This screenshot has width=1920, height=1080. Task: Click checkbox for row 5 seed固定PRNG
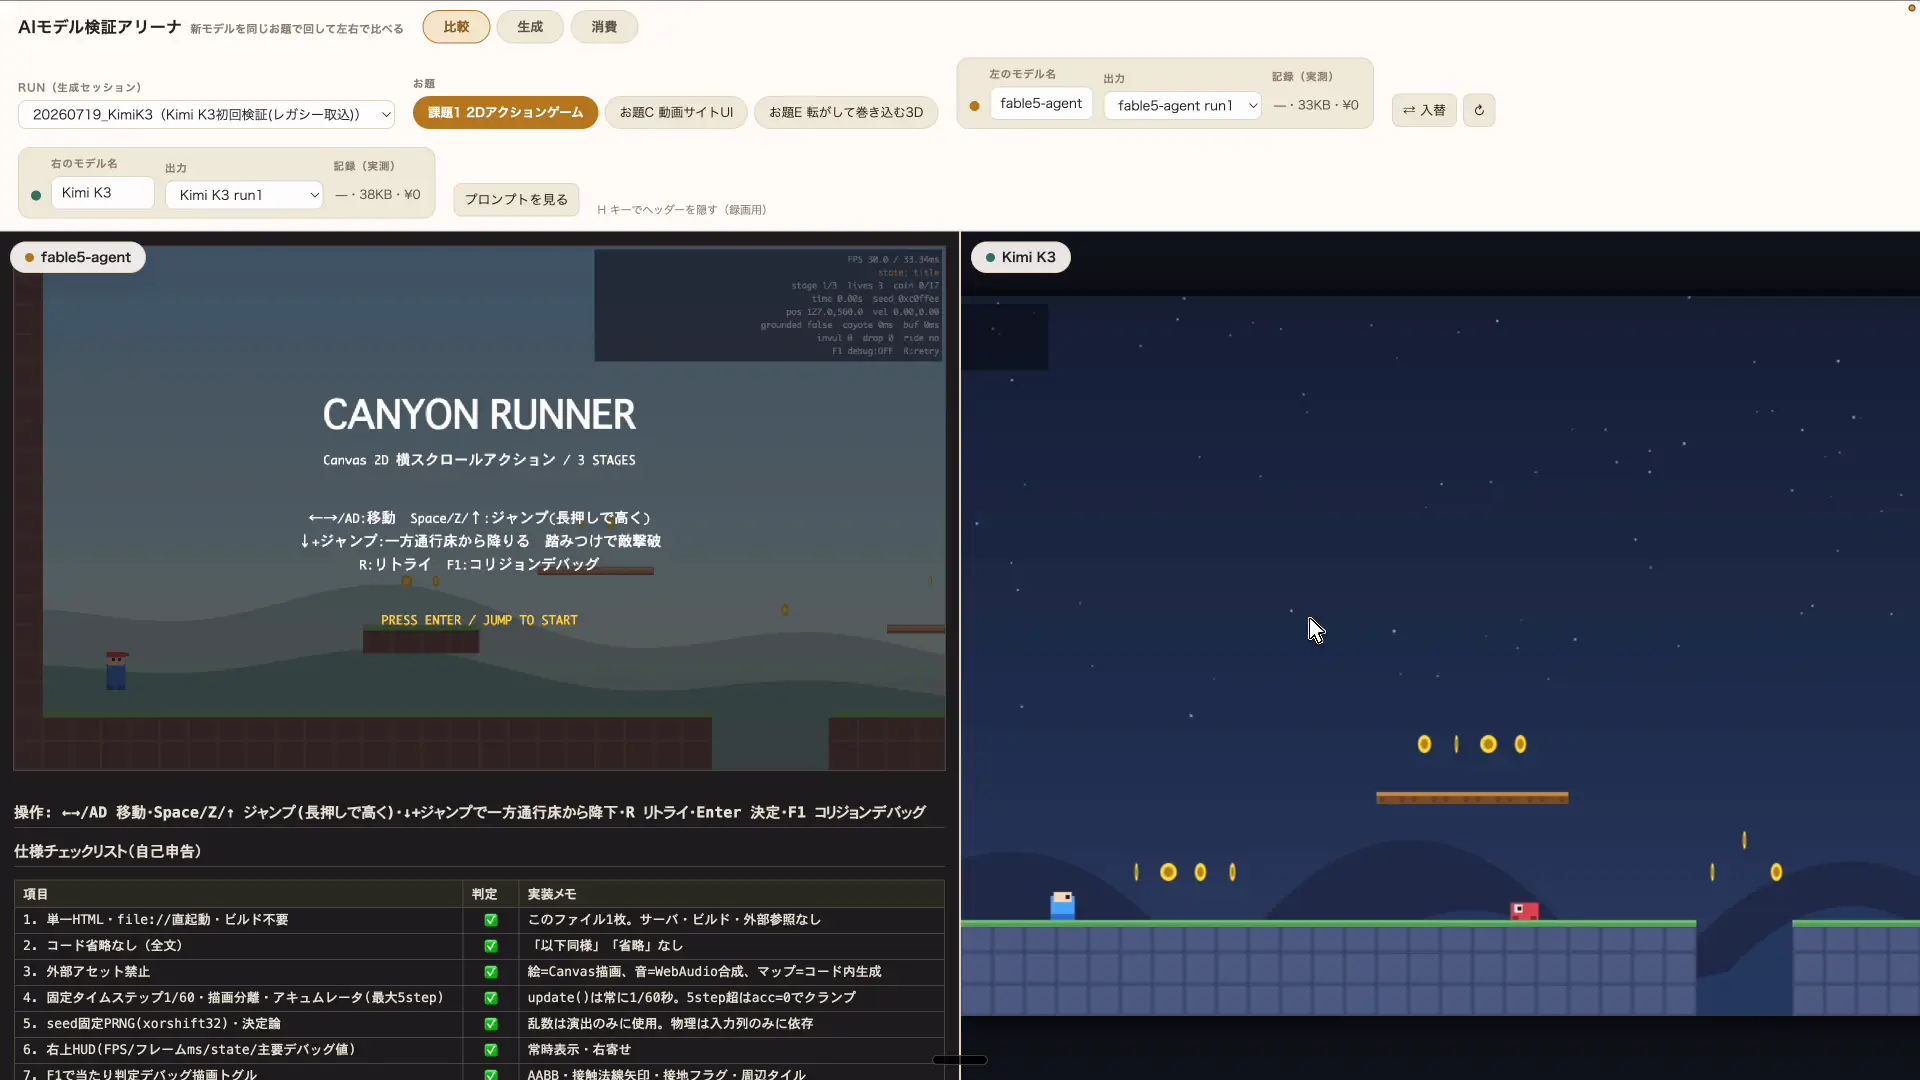coord(491,1024)
